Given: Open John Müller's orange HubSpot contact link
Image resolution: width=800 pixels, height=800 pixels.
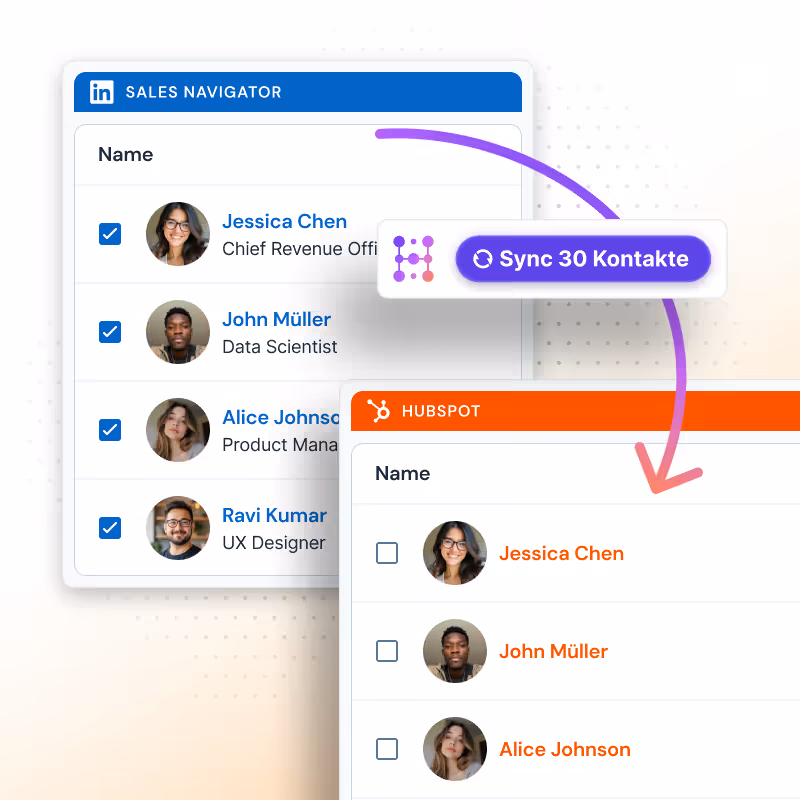Looking at the screenshot, I should coord(554,652).
